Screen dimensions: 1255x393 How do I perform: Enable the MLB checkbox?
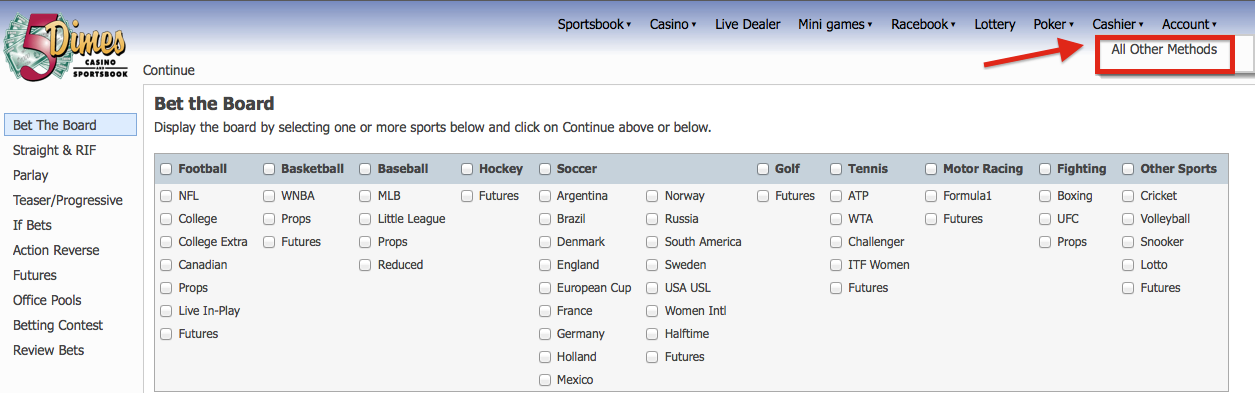pos(365,196)
